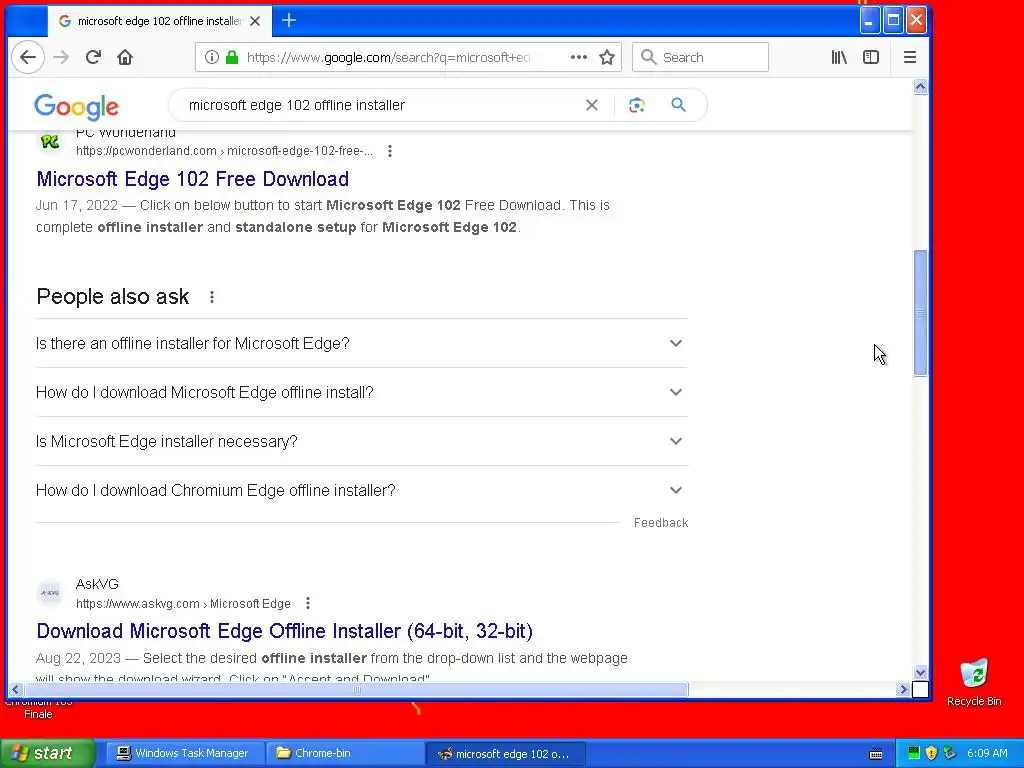This screenshot has height=768, width=1024.
Task: Click the 'People also ask' heading
Action: click(x=113, y=296)
